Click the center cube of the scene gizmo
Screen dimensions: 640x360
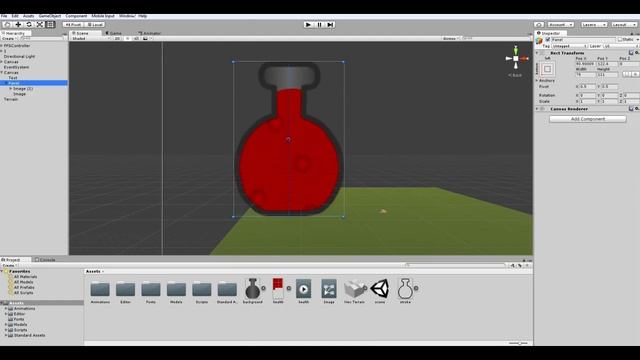point(516,59)
